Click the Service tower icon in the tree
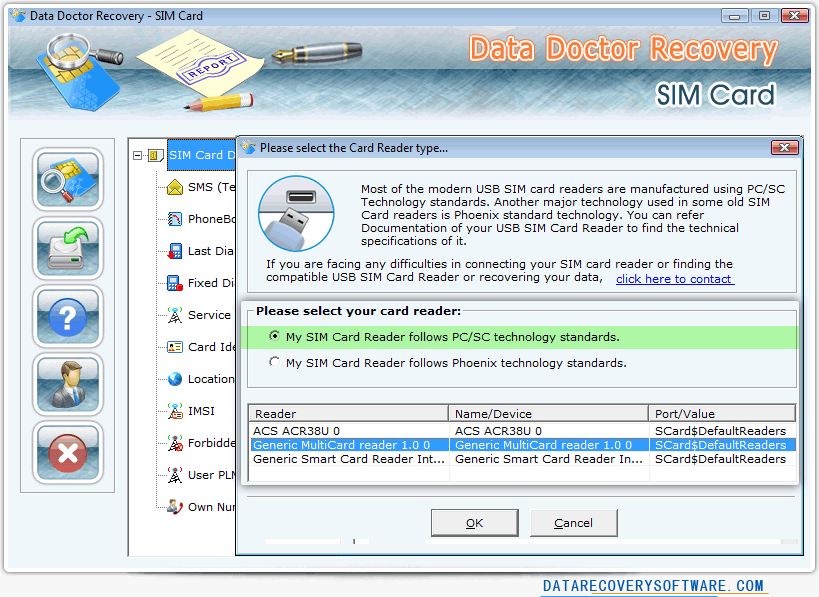This screenshot has height=597, width=819. [174, 315]
